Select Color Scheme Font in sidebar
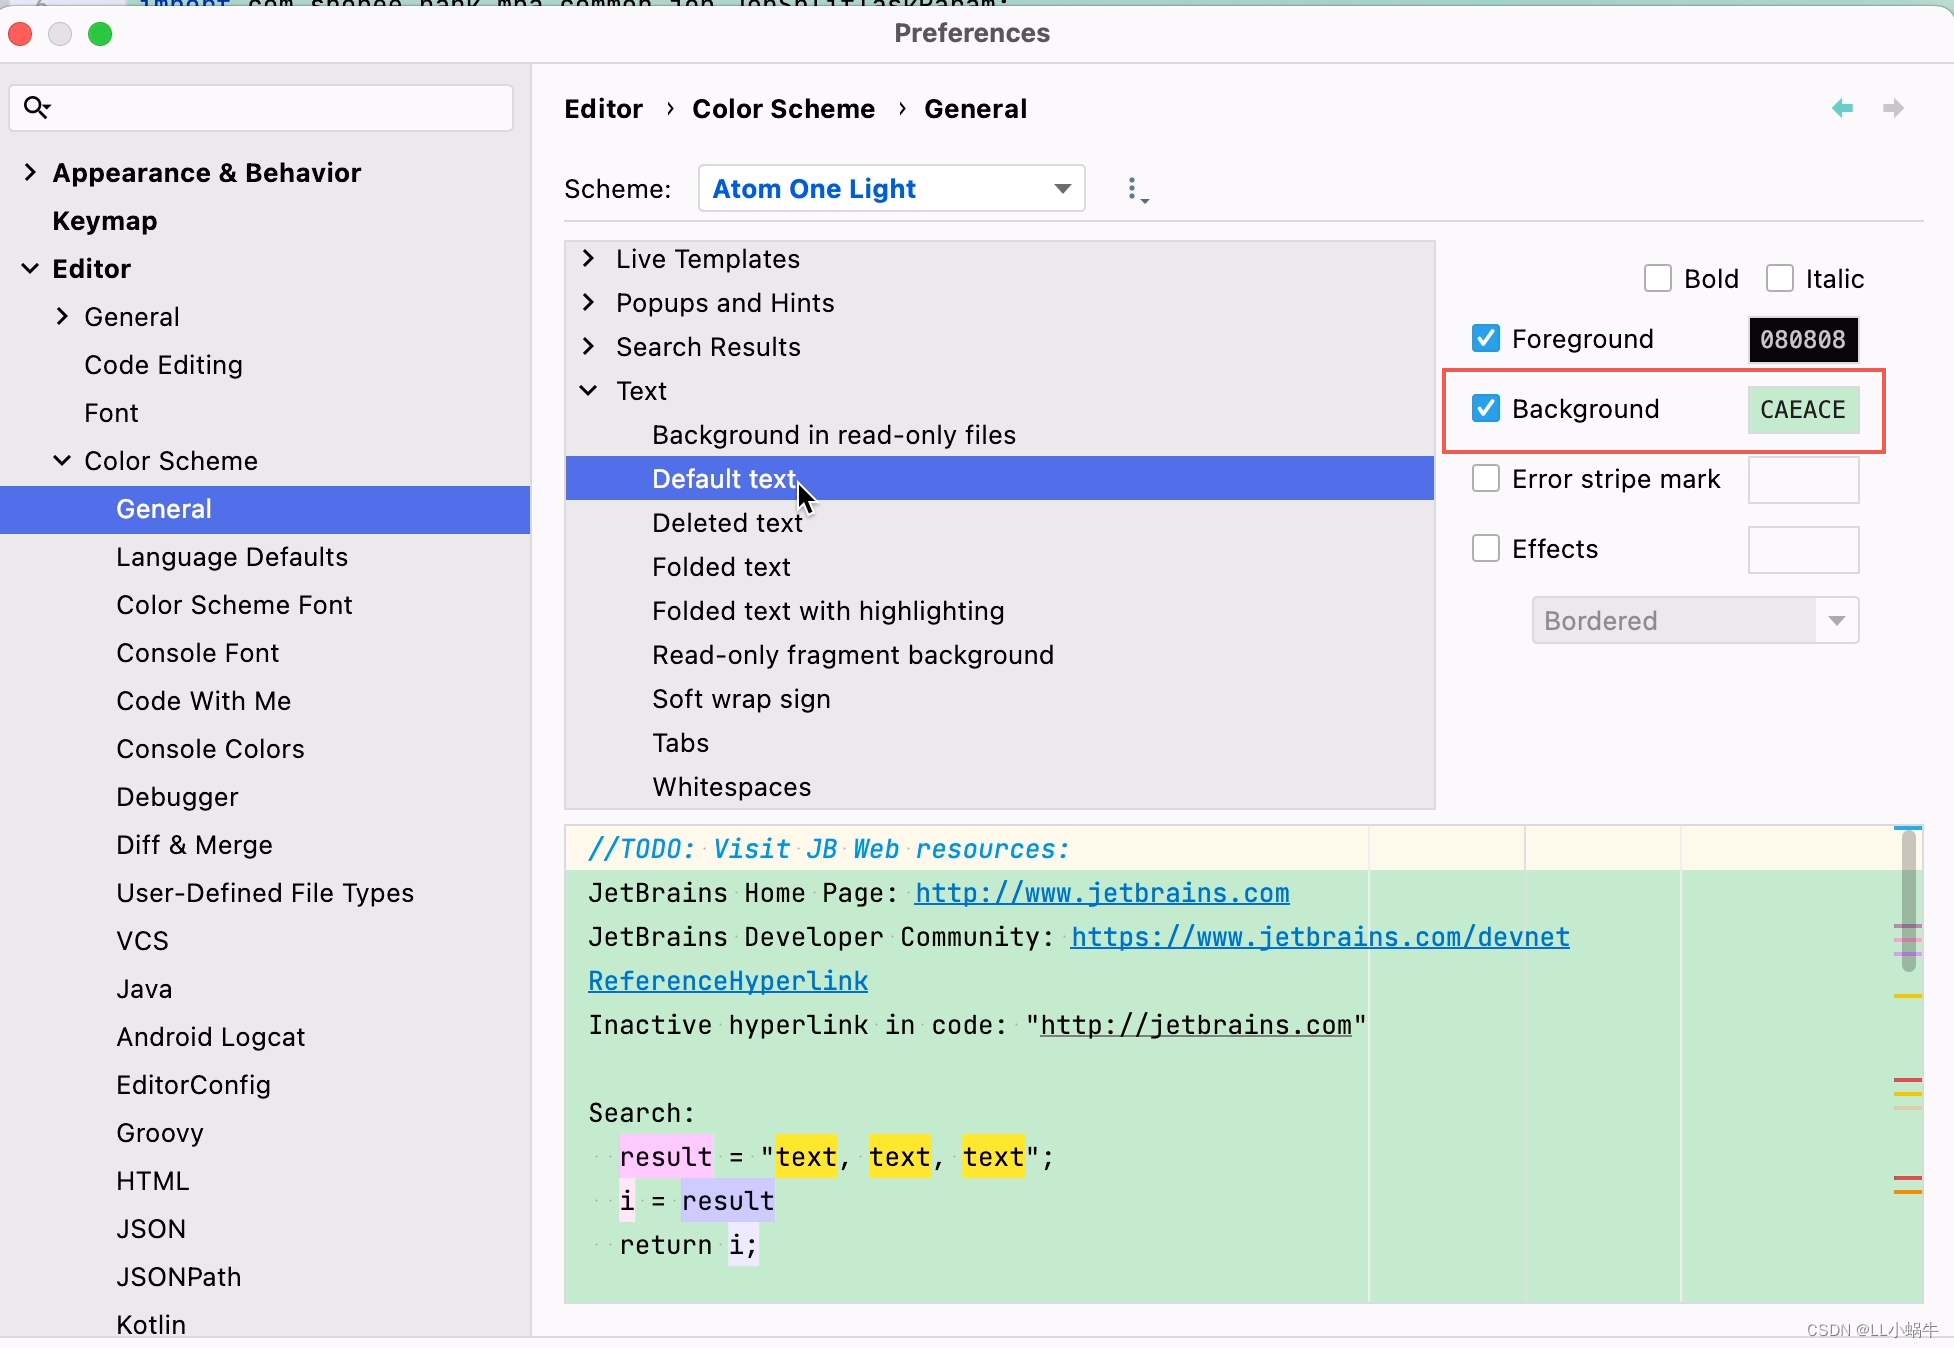This screenshot has height=1348, width=1954. pos(234,605)
